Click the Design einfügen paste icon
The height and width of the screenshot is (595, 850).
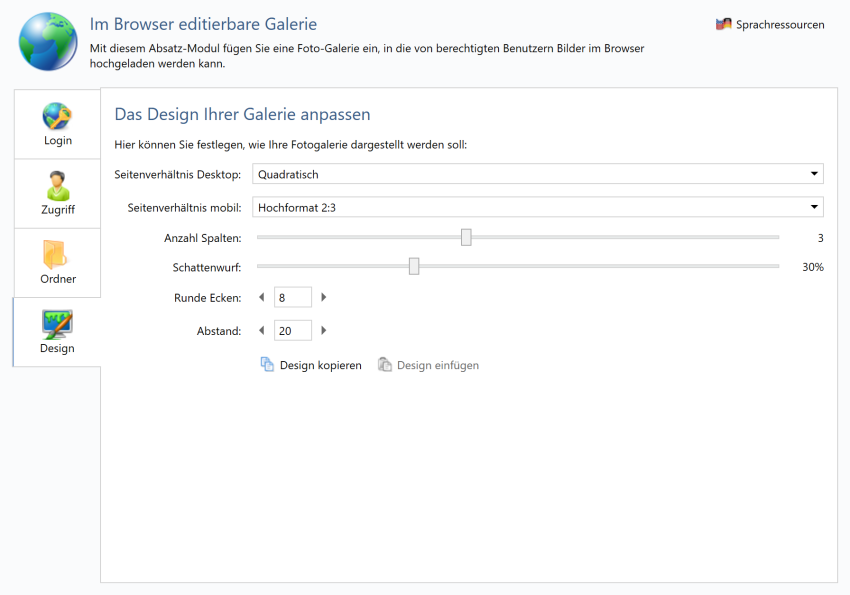[x=384, y=365]
